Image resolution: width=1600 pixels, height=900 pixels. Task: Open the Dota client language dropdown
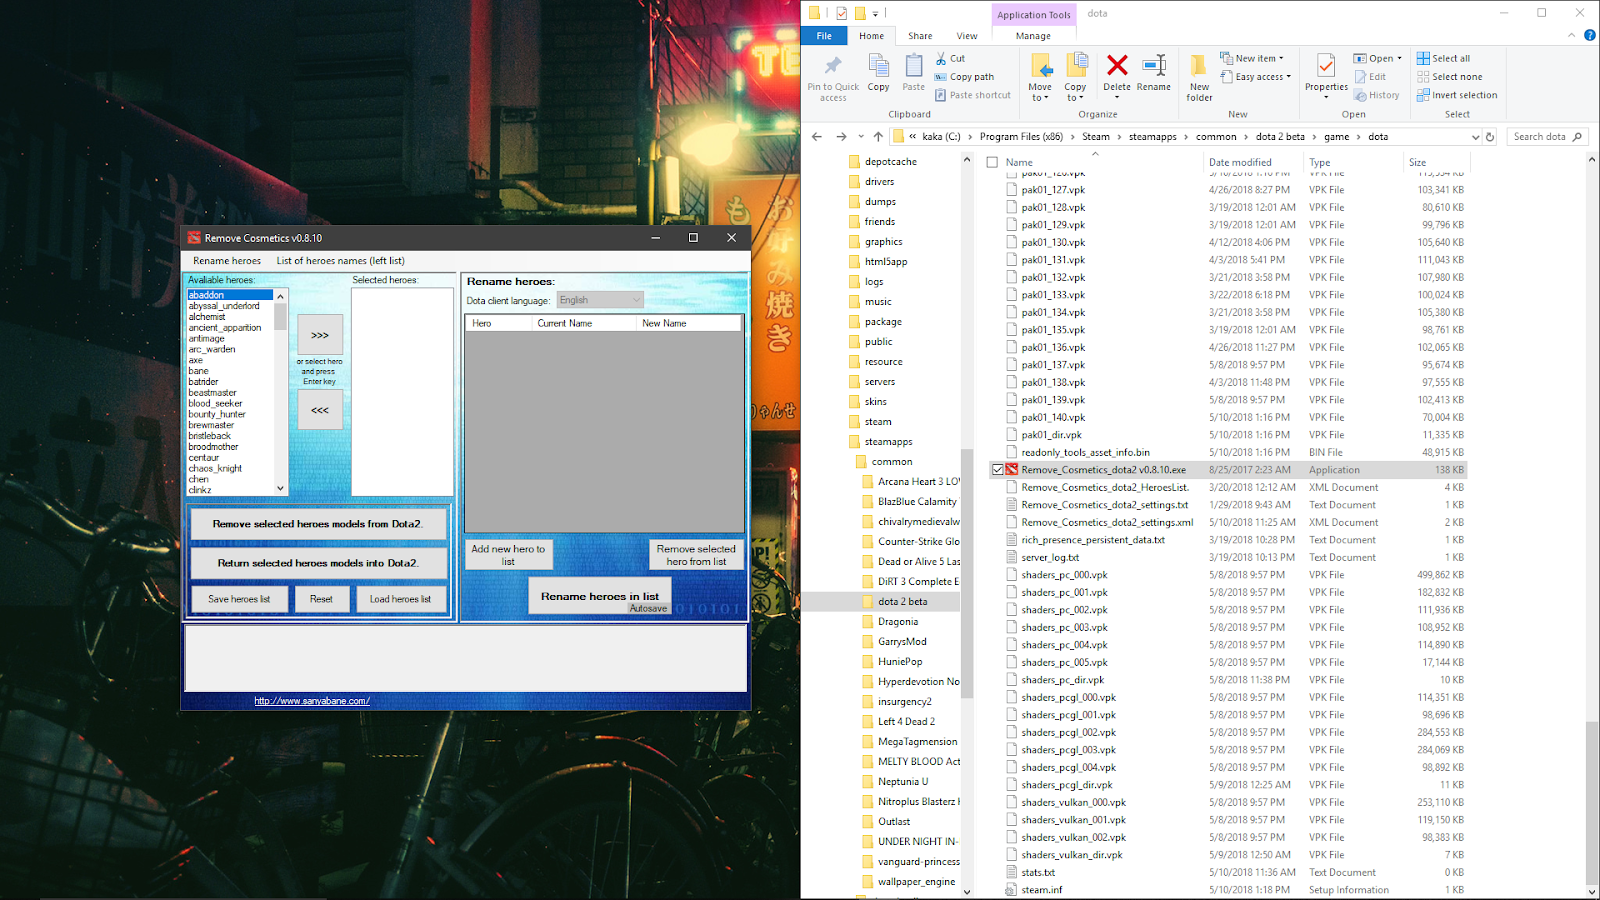tap(637, 299)
